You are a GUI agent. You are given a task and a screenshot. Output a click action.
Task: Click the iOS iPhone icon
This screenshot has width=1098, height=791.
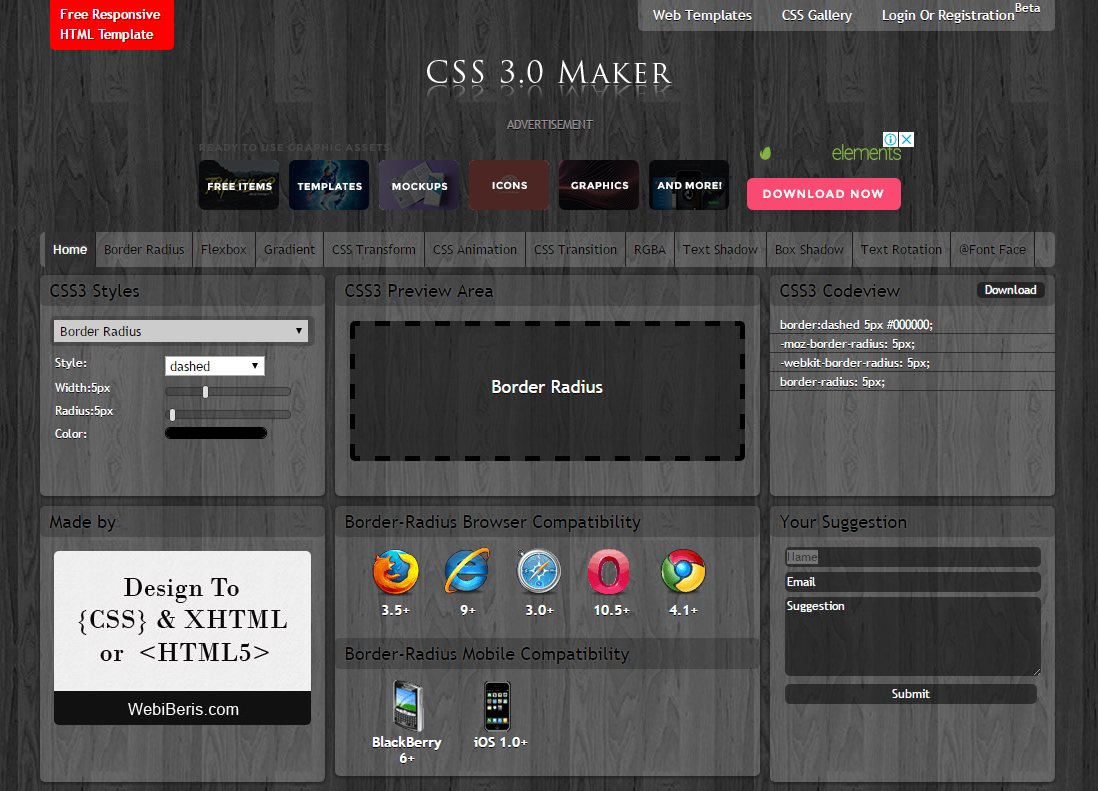(x=497, y=706)
